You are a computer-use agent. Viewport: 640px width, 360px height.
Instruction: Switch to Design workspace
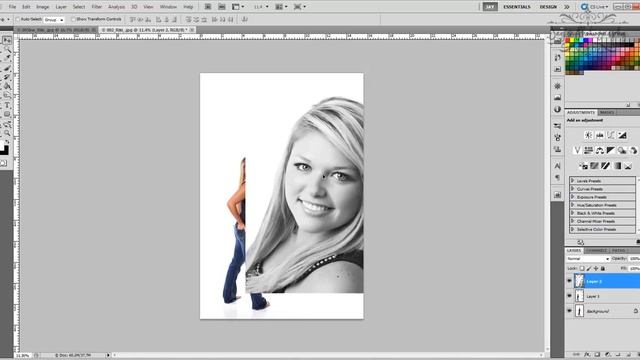(548, 7)
